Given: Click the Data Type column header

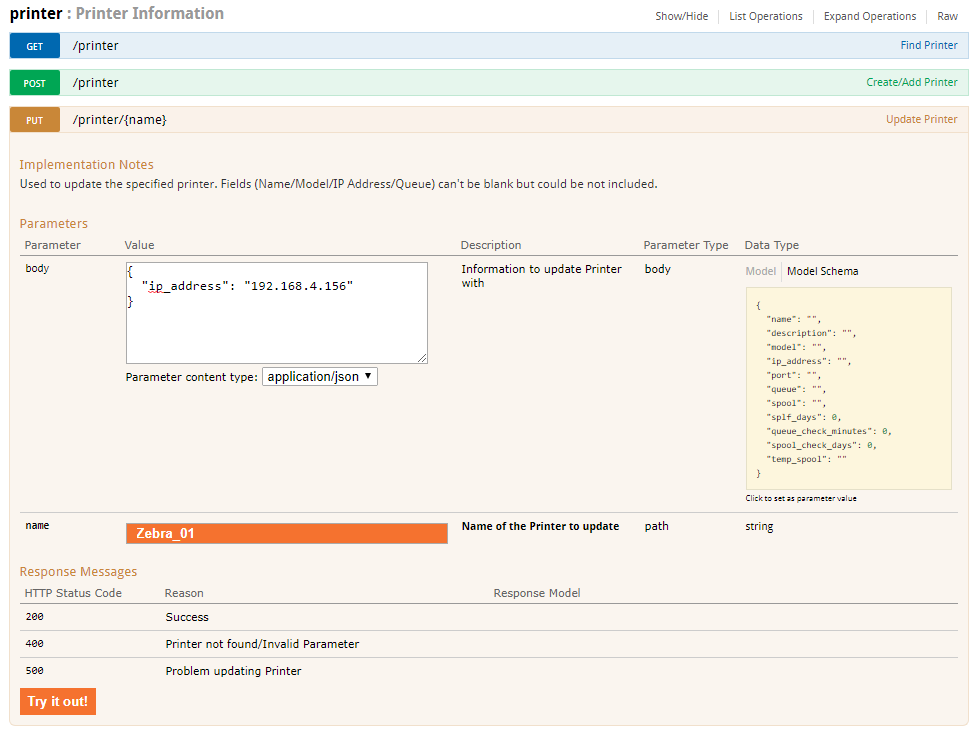Looking at the screenshot, I should tap(771, 245).
